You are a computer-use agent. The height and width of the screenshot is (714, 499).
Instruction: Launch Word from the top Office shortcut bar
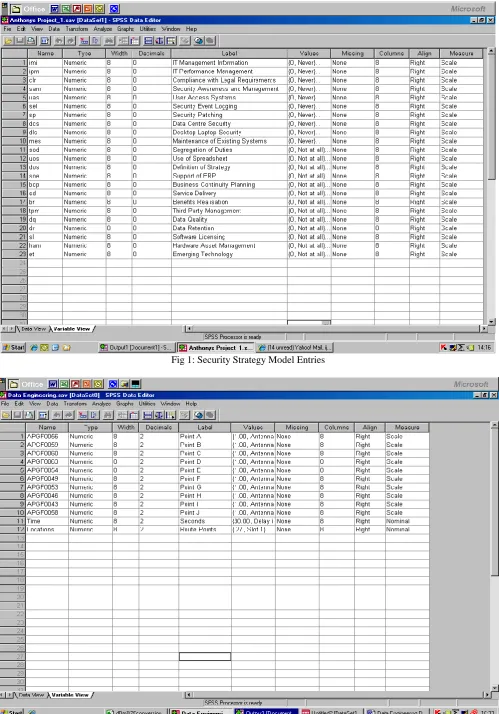(55, 9)
